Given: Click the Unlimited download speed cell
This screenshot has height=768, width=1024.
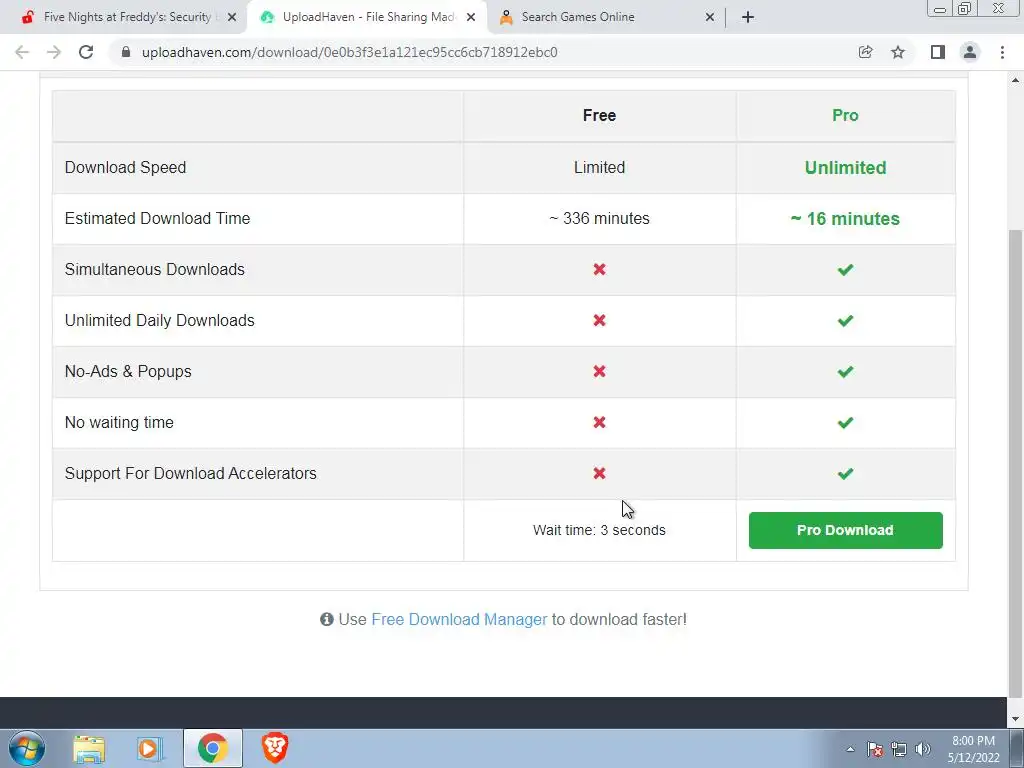Looking at the screenshot, I should [x=845, y=168].
